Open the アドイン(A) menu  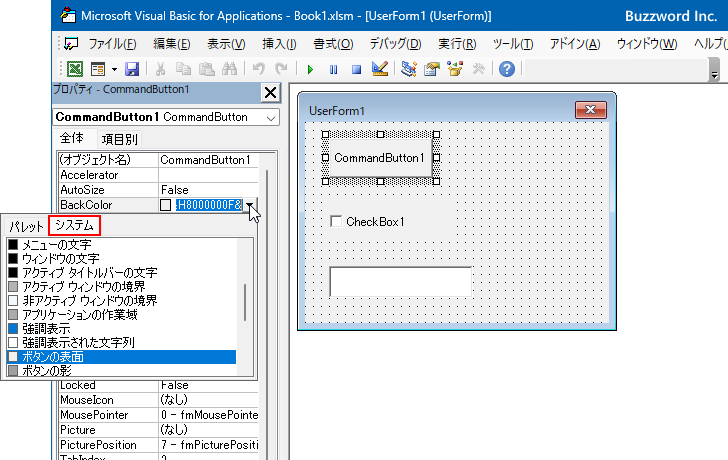(x=575, y=44)
